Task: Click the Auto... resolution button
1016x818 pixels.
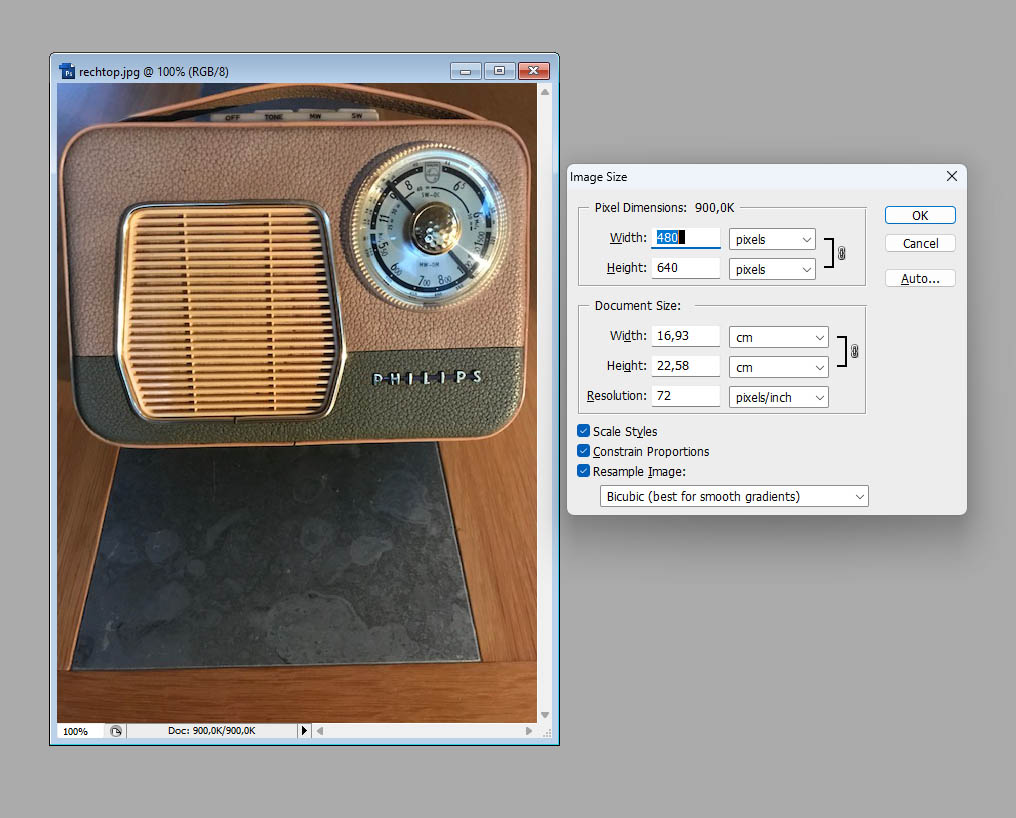Action: click(x=920, y=279)
